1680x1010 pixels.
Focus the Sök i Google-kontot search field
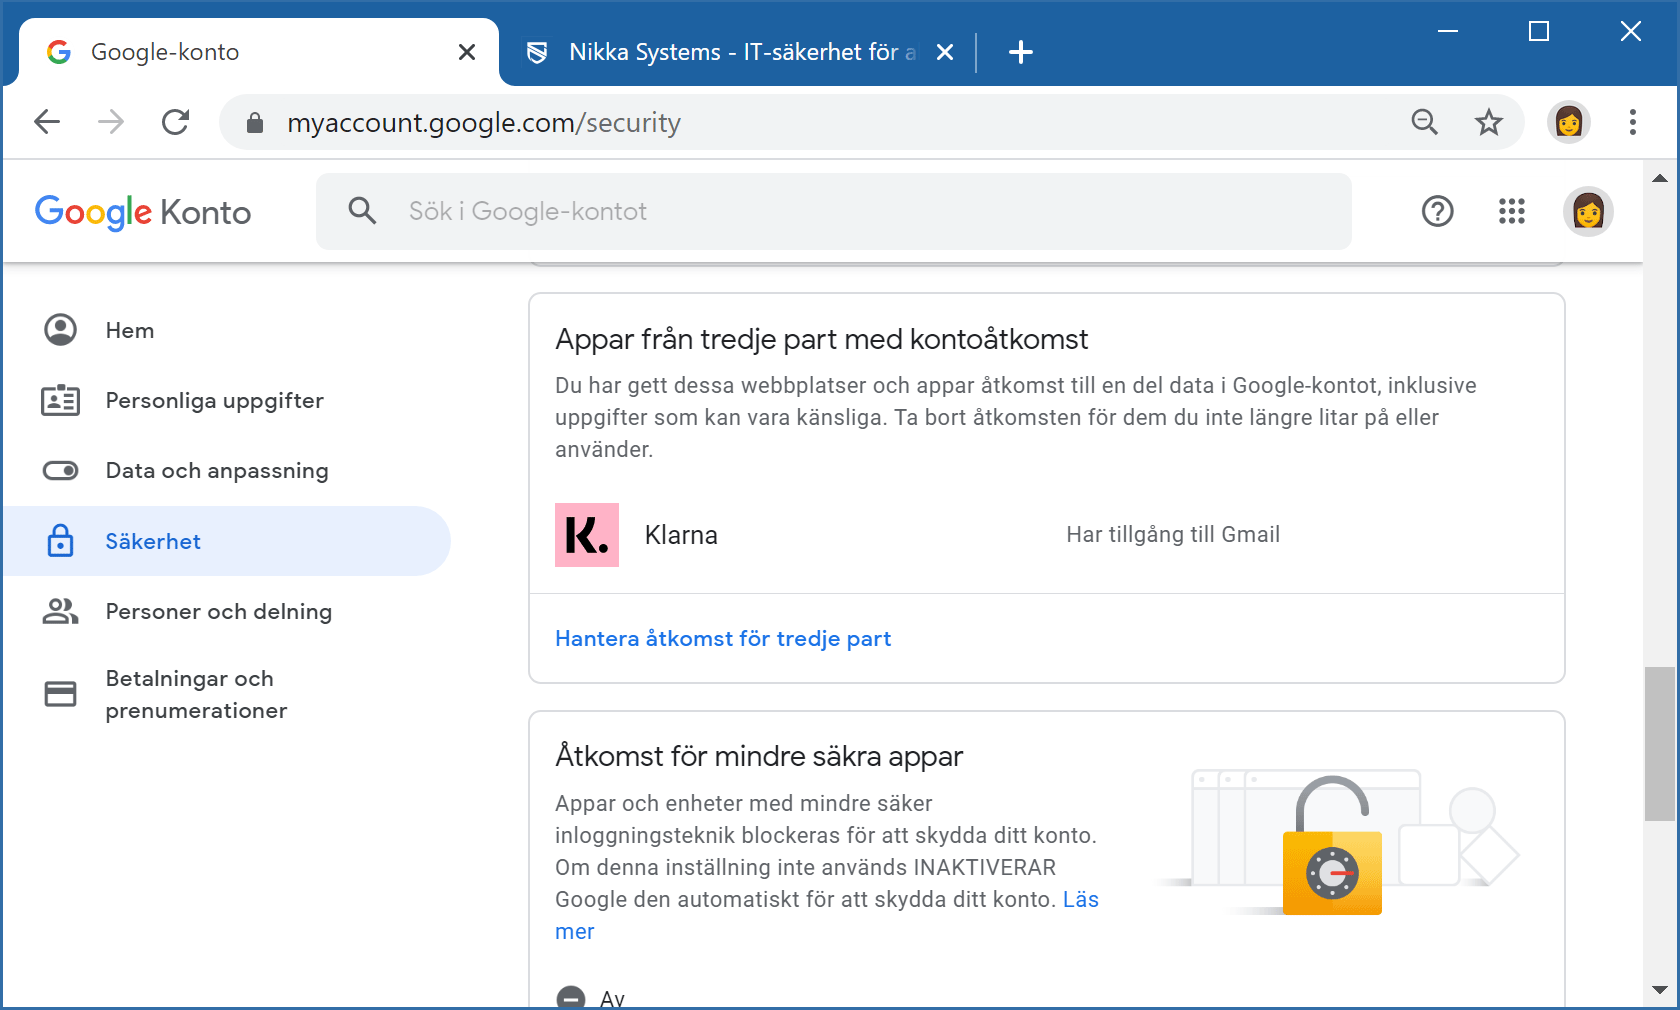(x=834, y=211)
